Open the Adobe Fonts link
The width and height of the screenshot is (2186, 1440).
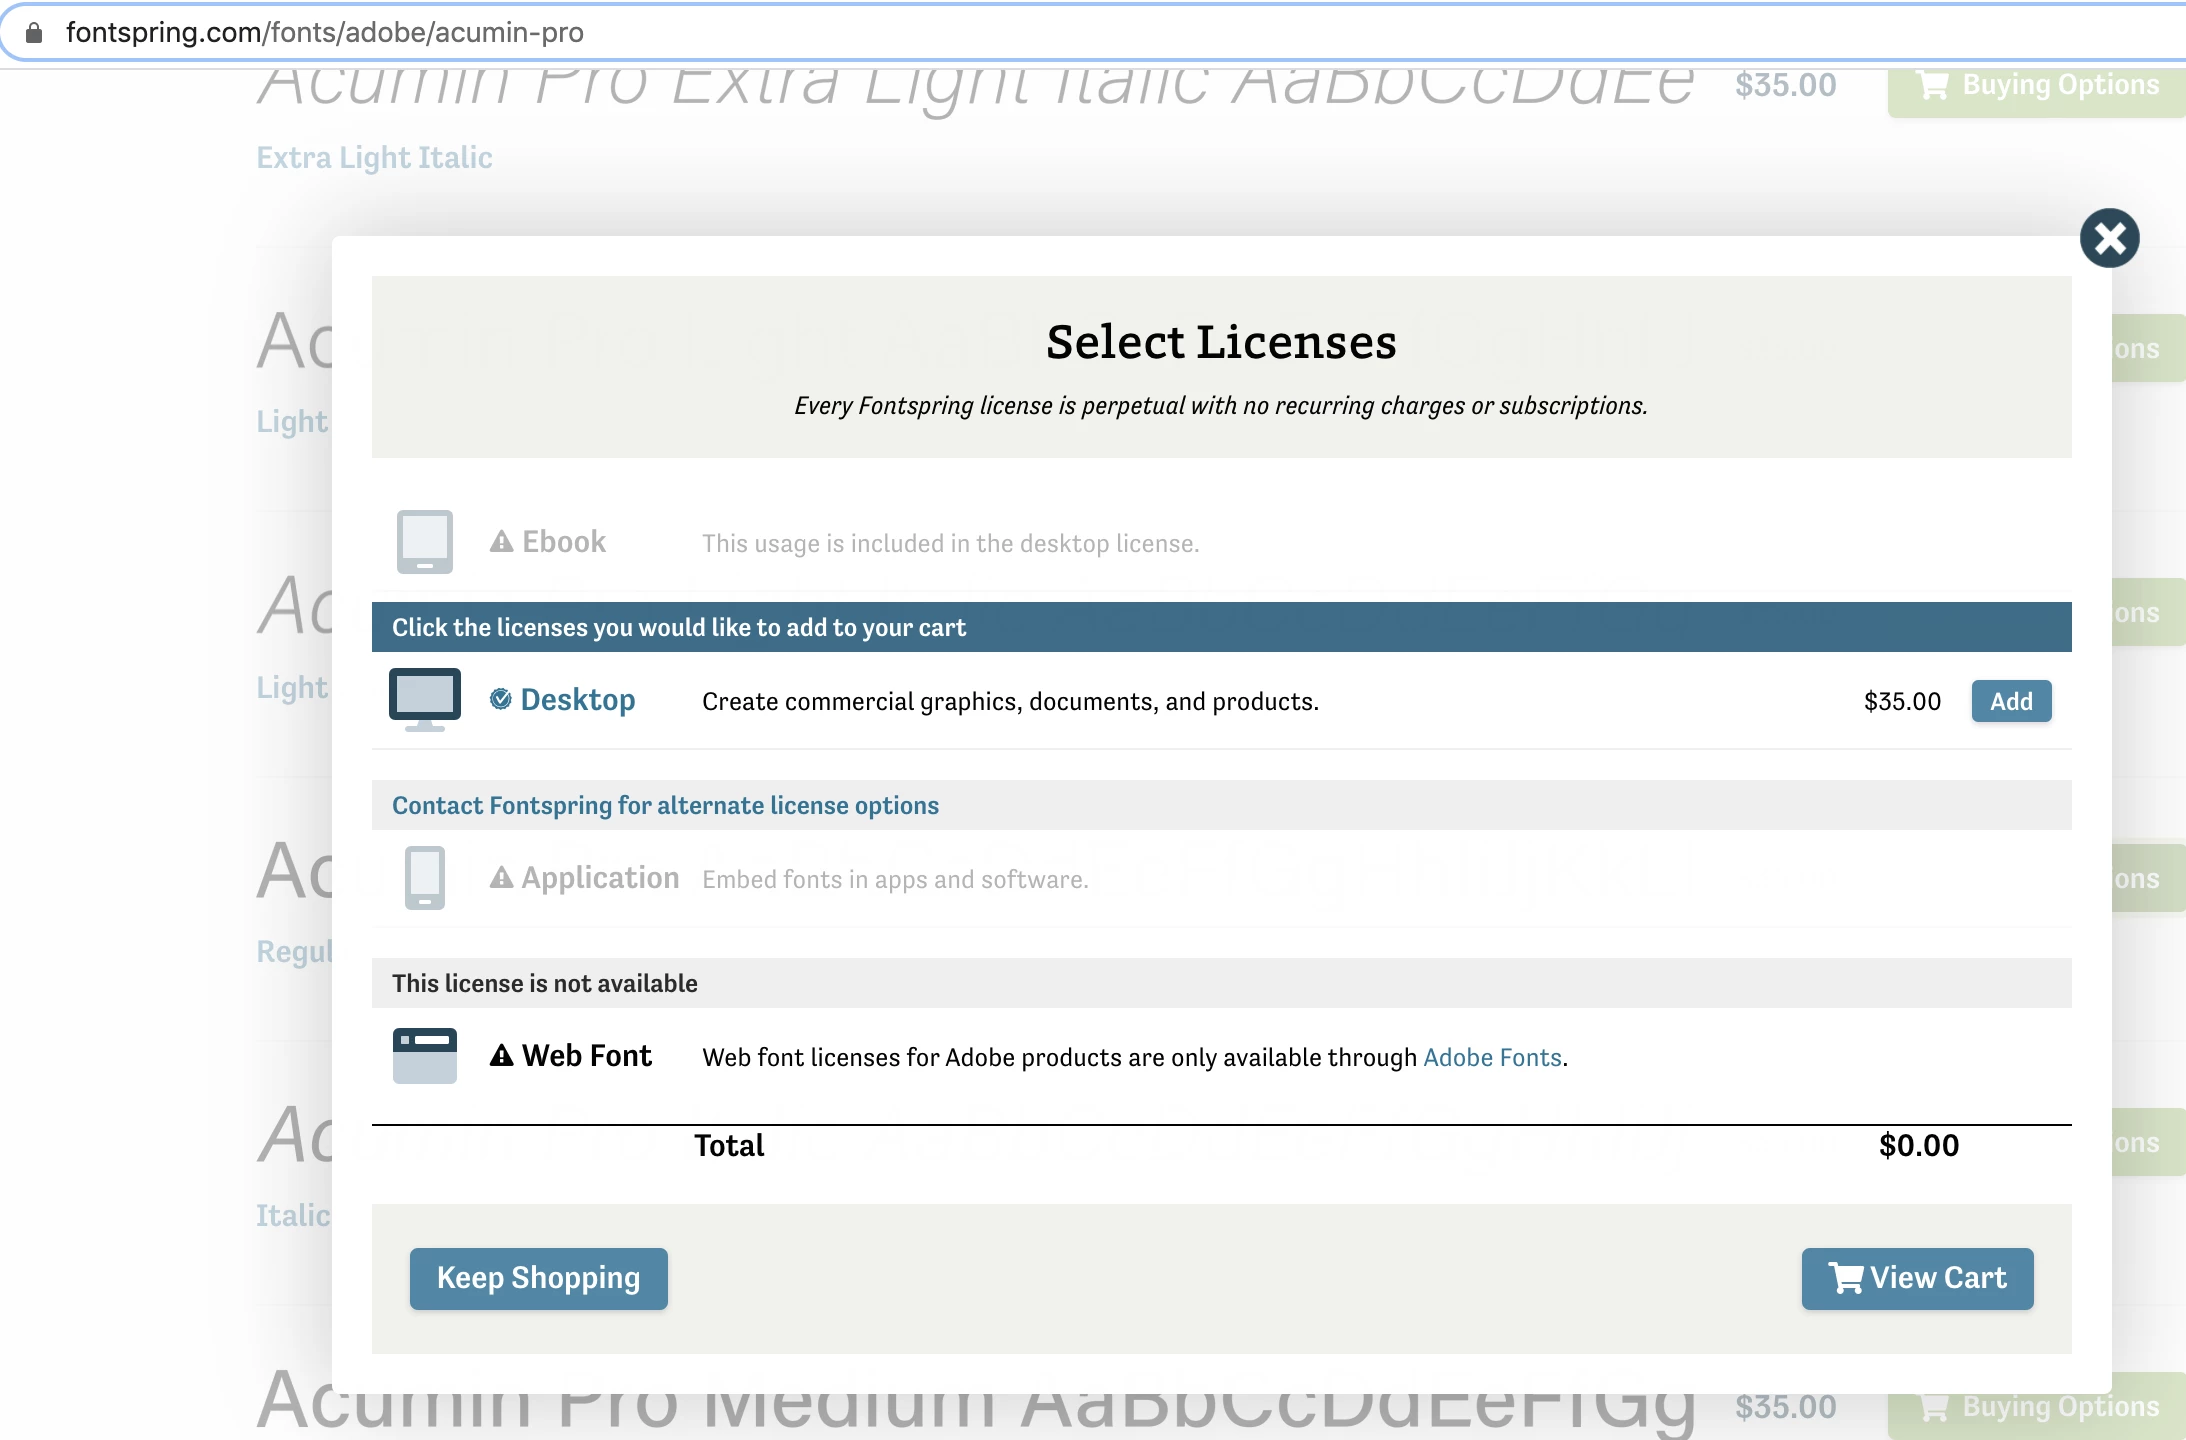(1492, 1057)
